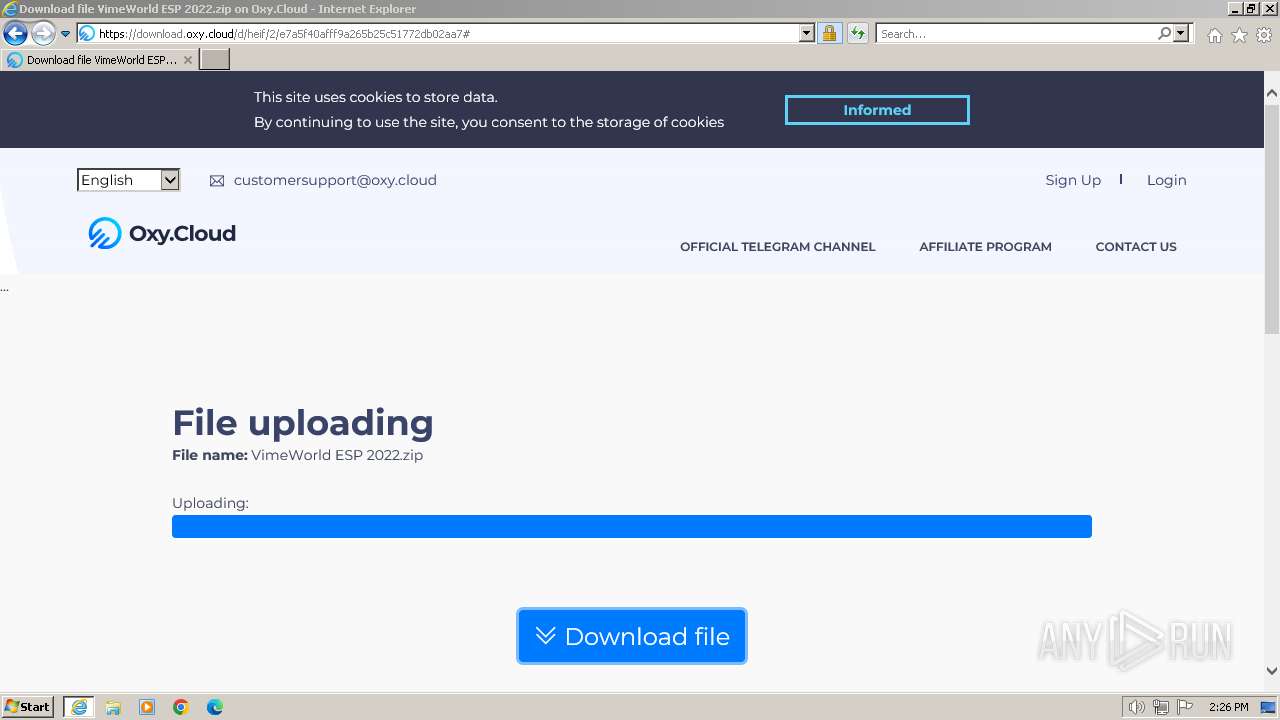Refresh the page with the refresh icon
Image resolution: width=1280 pixels, height=720 pixels.
coord(858,34)
